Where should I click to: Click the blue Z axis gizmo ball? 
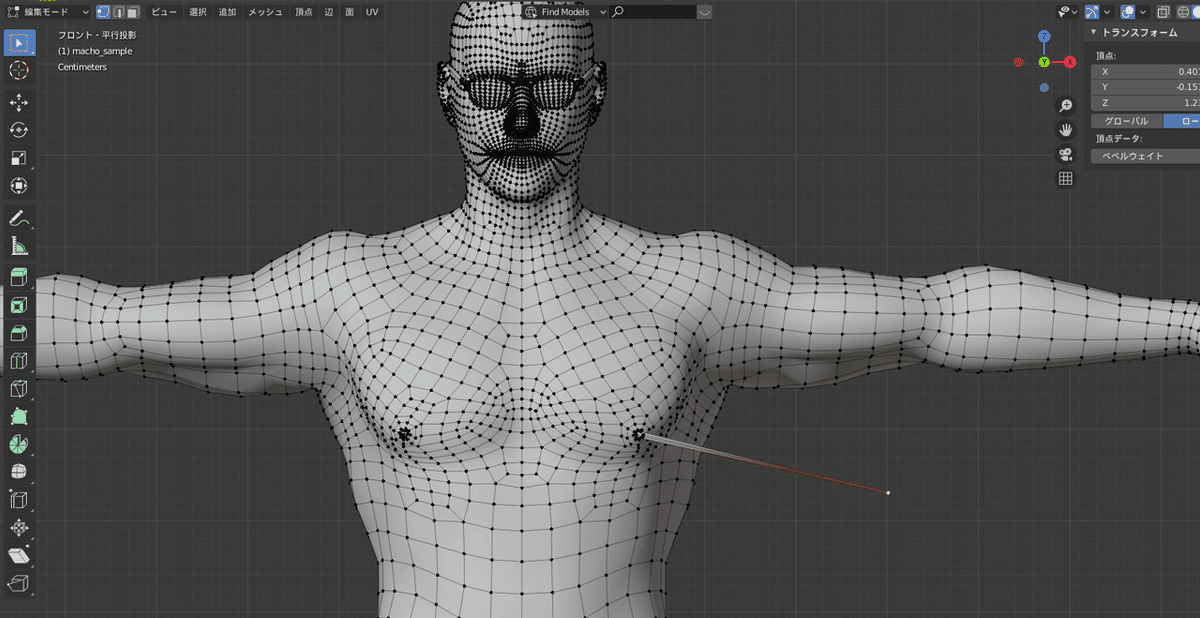(x=1044, y=36)
